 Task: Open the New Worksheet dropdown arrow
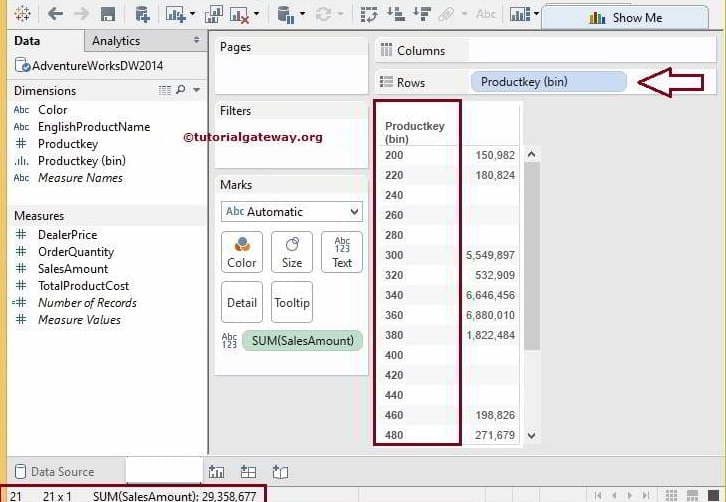[193, 14]
